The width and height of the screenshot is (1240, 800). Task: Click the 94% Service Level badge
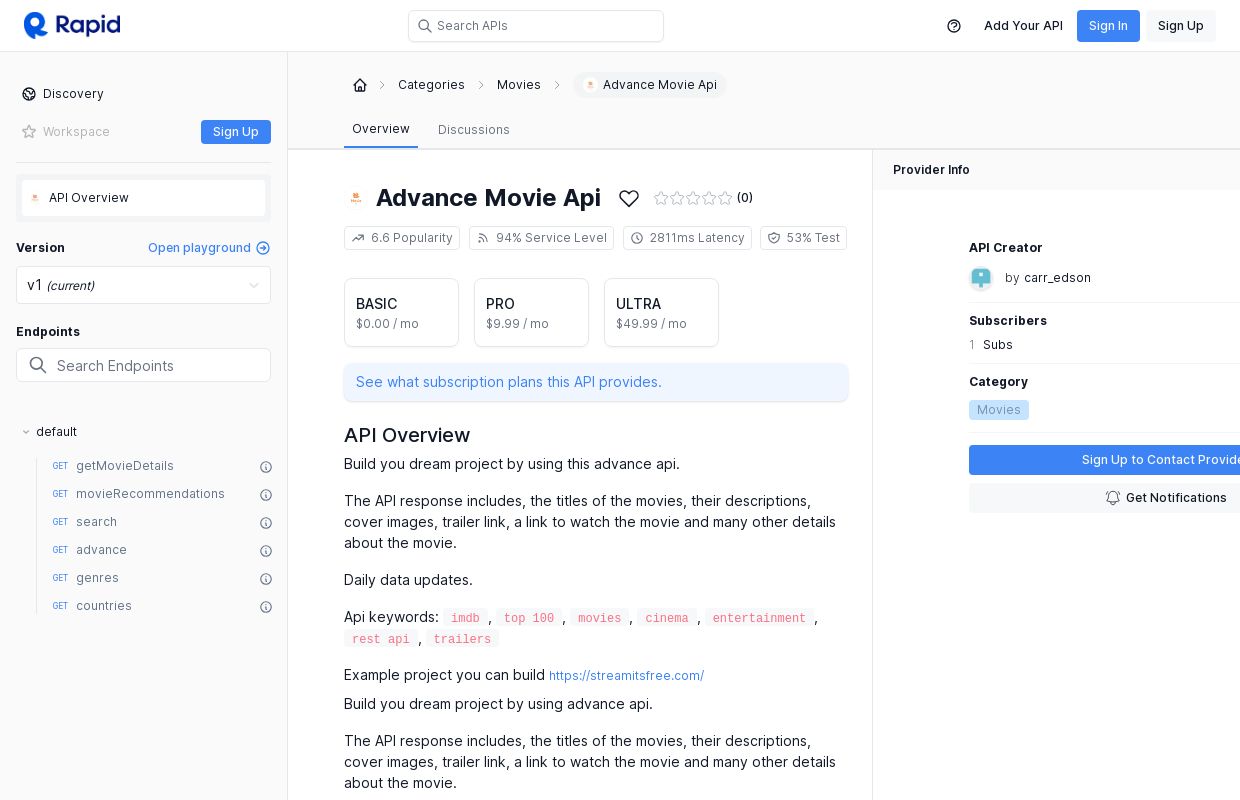(541, 238)
